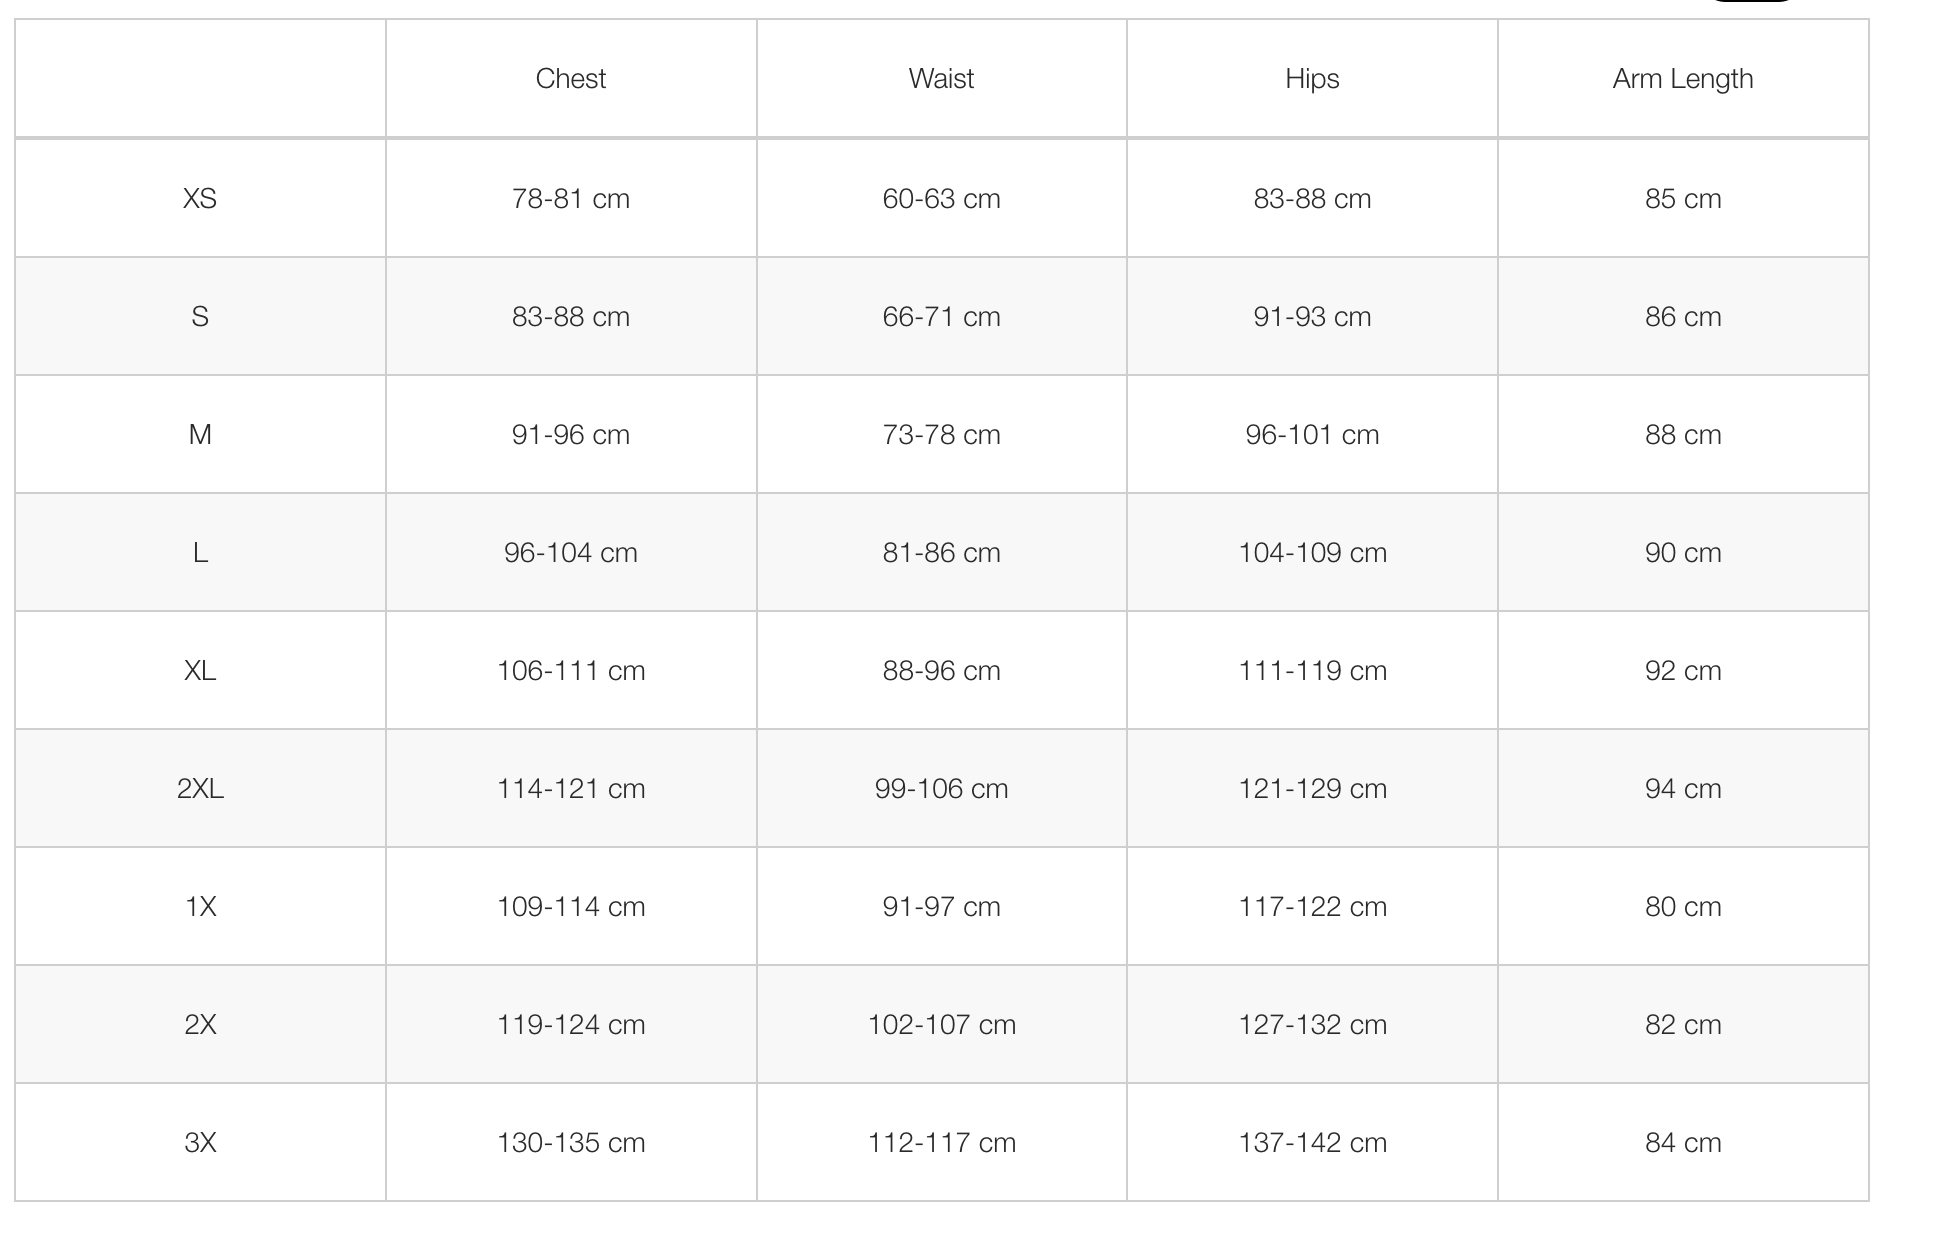Select the 3X size row label

click(x=200, y=1143)
